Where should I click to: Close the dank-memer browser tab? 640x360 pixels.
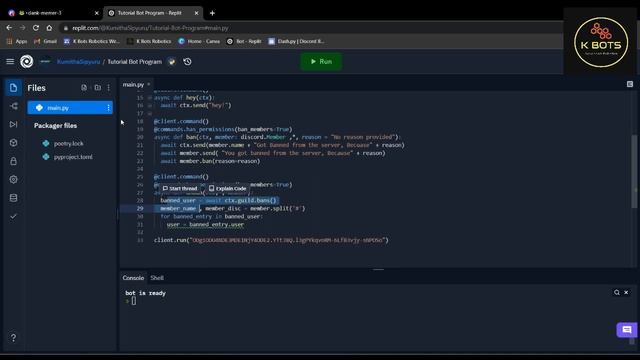pyautogui.click(x=97, y=13)
